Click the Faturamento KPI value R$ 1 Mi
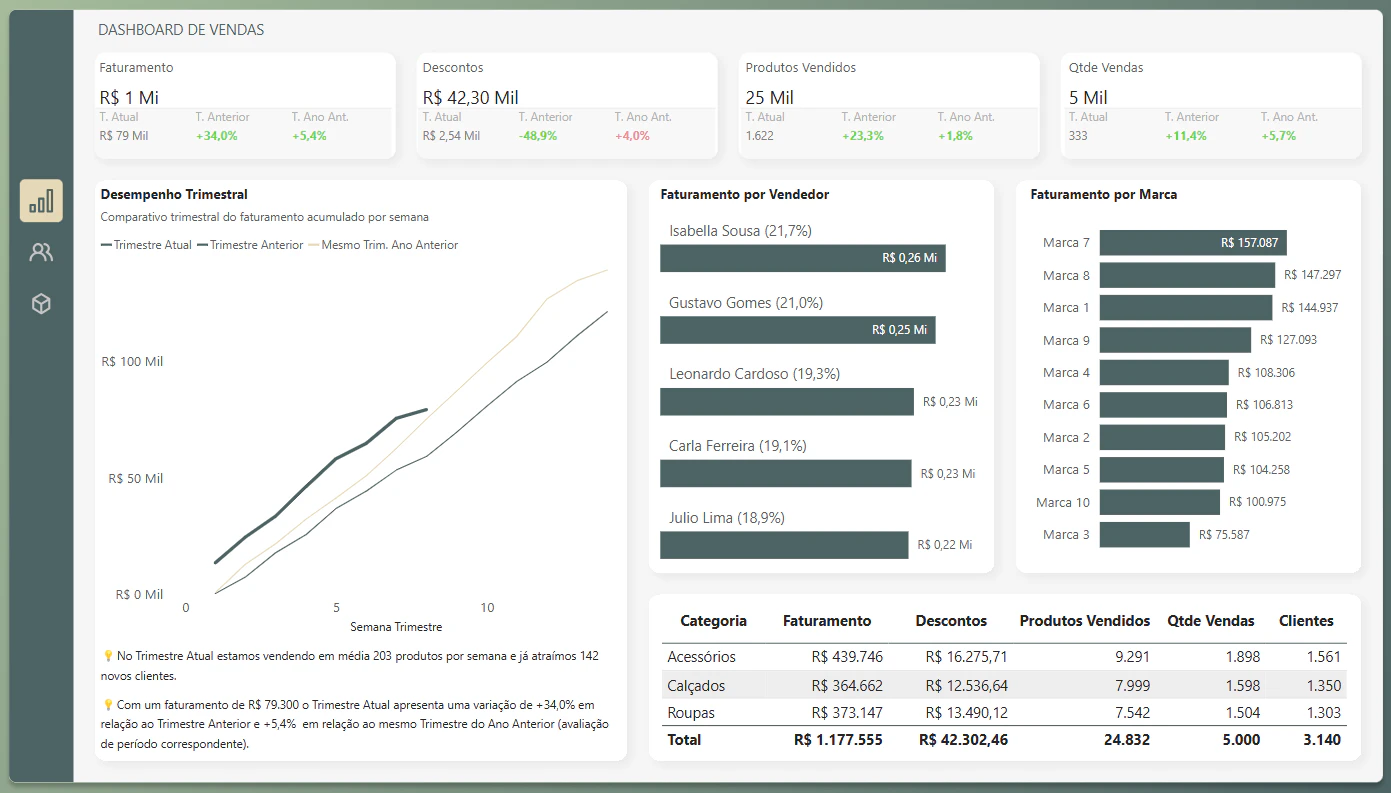1391x793 pixels. pos(129,97)
